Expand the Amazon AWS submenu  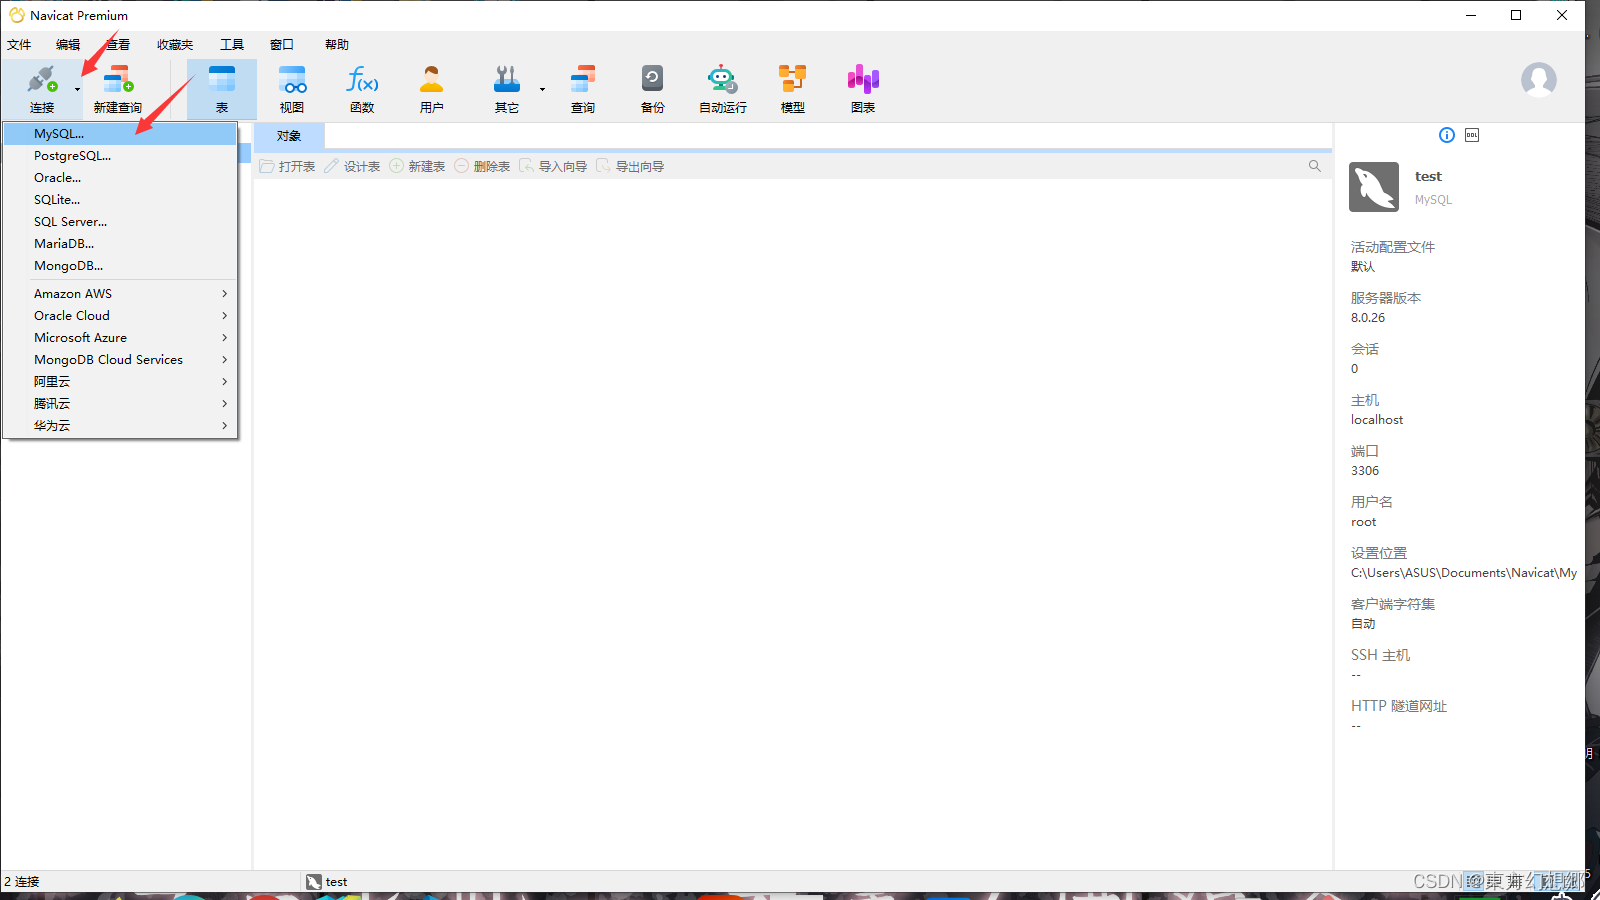[120, 294]
